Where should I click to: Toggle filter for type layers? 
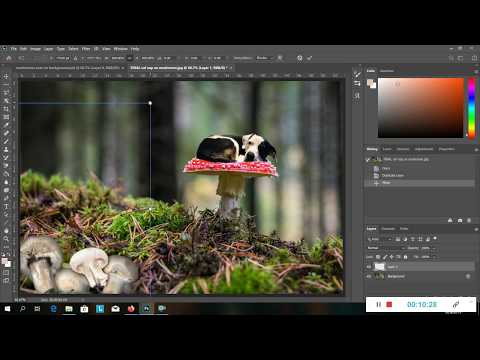tap(413, 239)
